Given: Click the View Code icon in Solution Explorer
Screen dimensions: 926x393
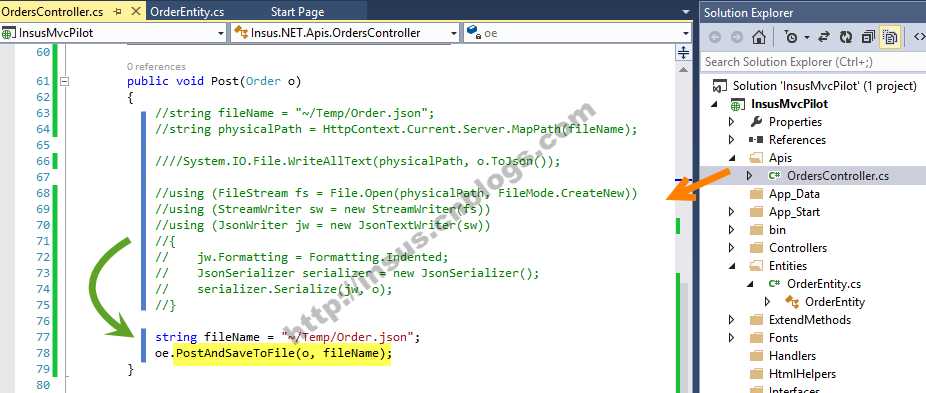Looking at the screenshot, I should pyautogui.click(x=919, y=37).
